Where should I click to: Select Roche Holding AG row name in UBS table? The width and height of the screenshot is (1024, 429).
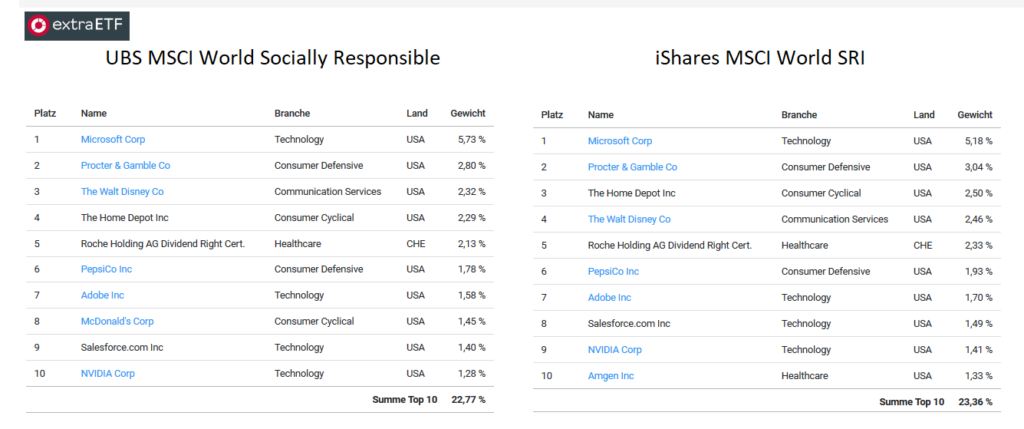point(163,244)
